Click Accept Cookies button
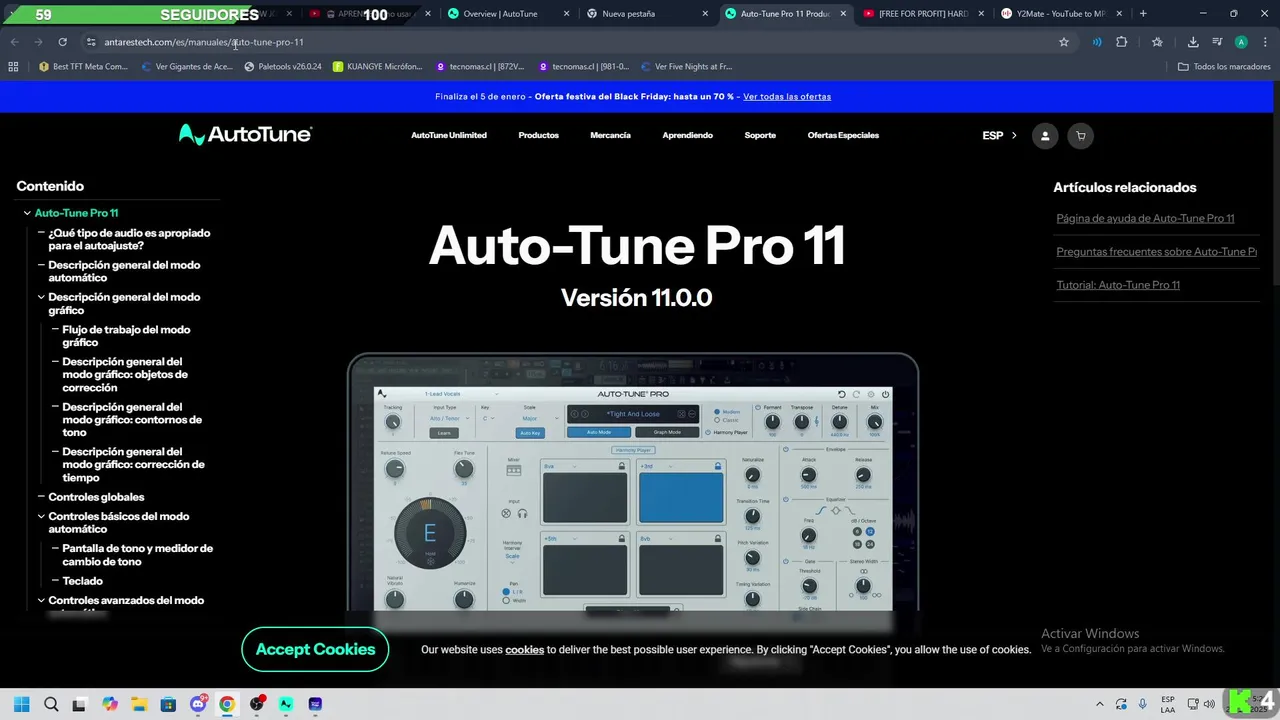Screen dimensions: 1280x720 pos(315,650)
